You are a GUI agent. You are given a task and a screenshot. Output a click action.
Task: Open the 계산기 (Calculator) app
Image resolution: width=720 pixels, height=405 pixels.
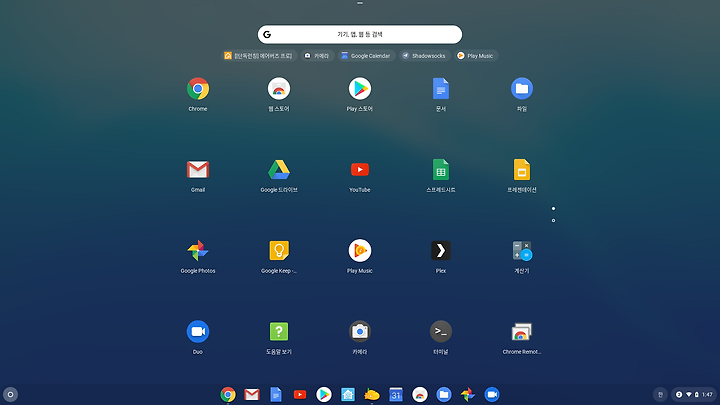522,251
